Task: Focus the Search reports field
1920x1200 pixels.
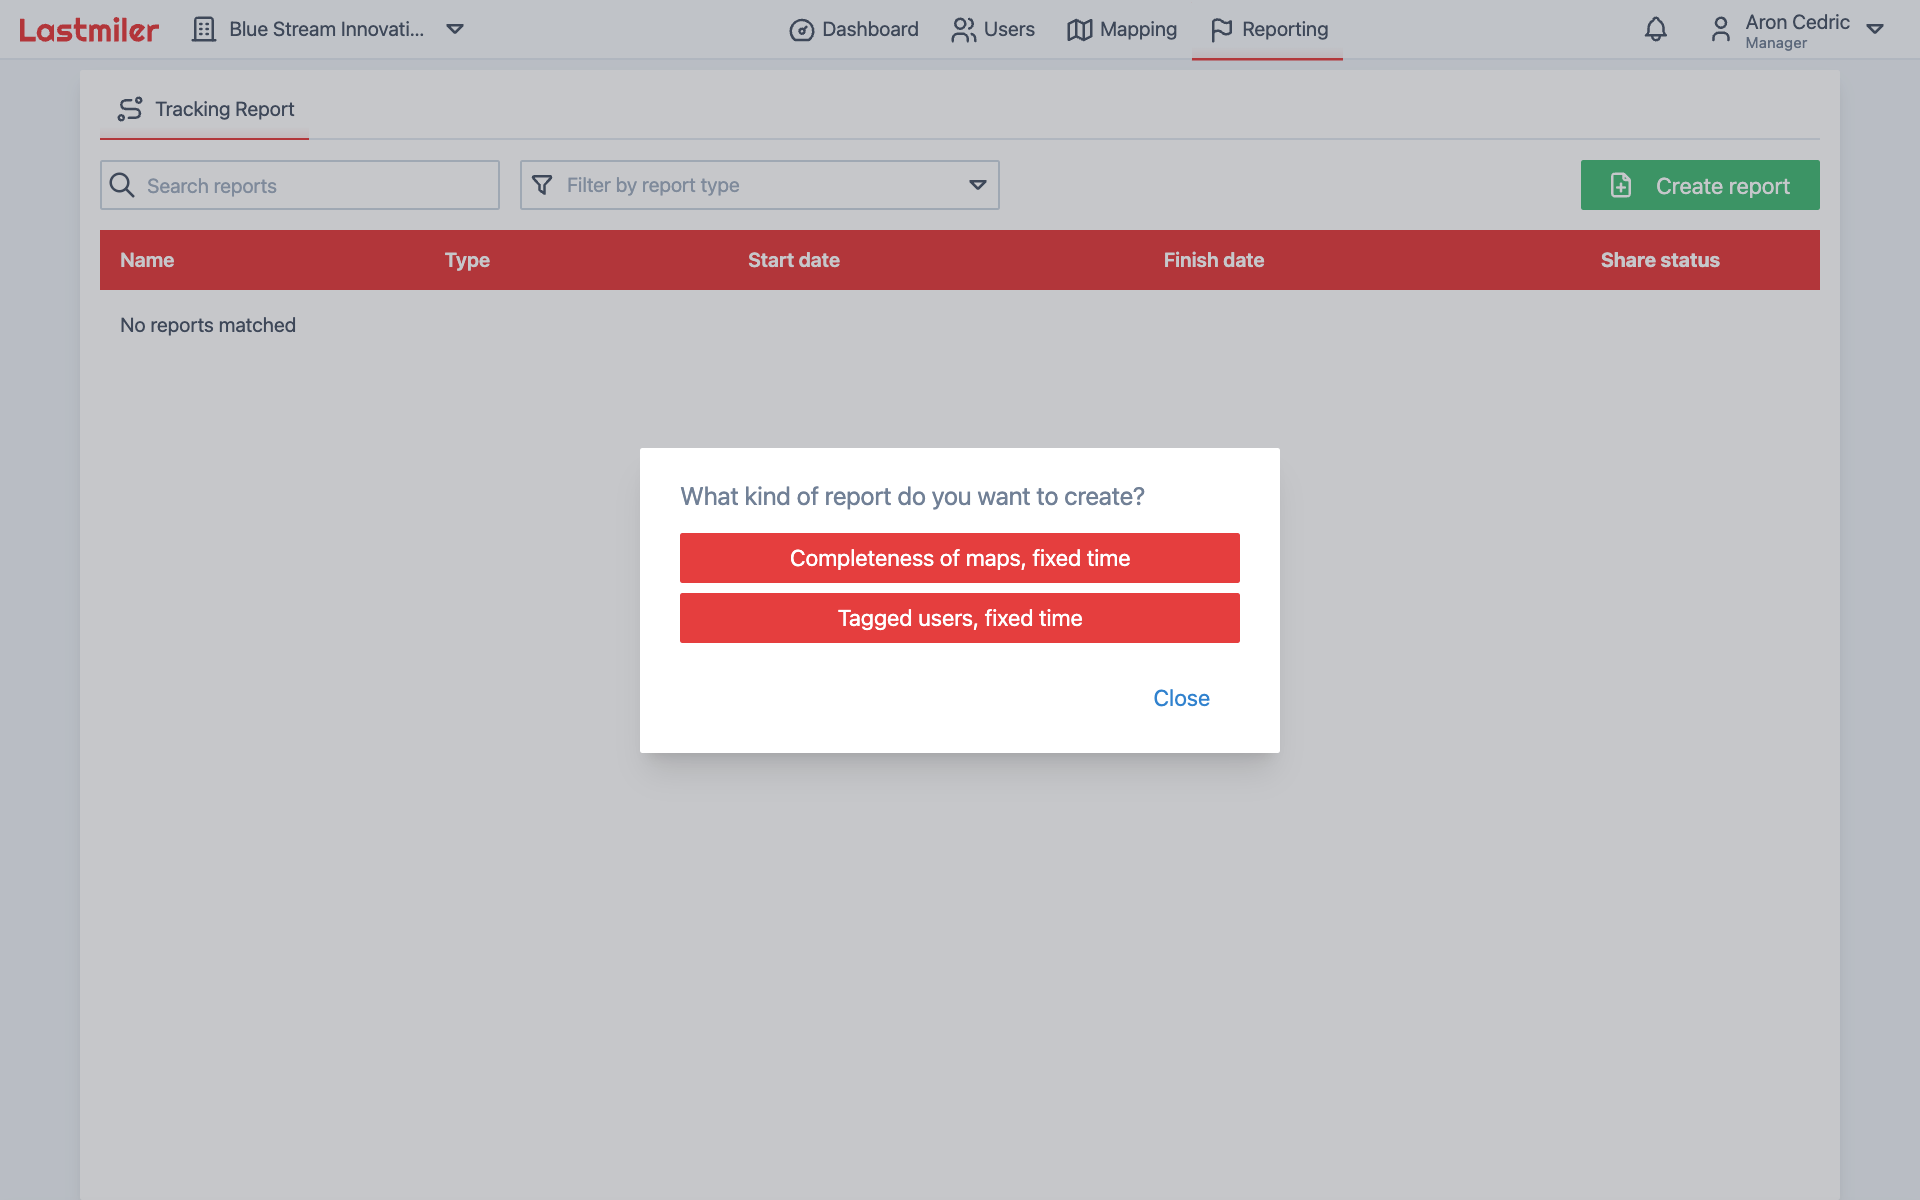Action: 300,185
